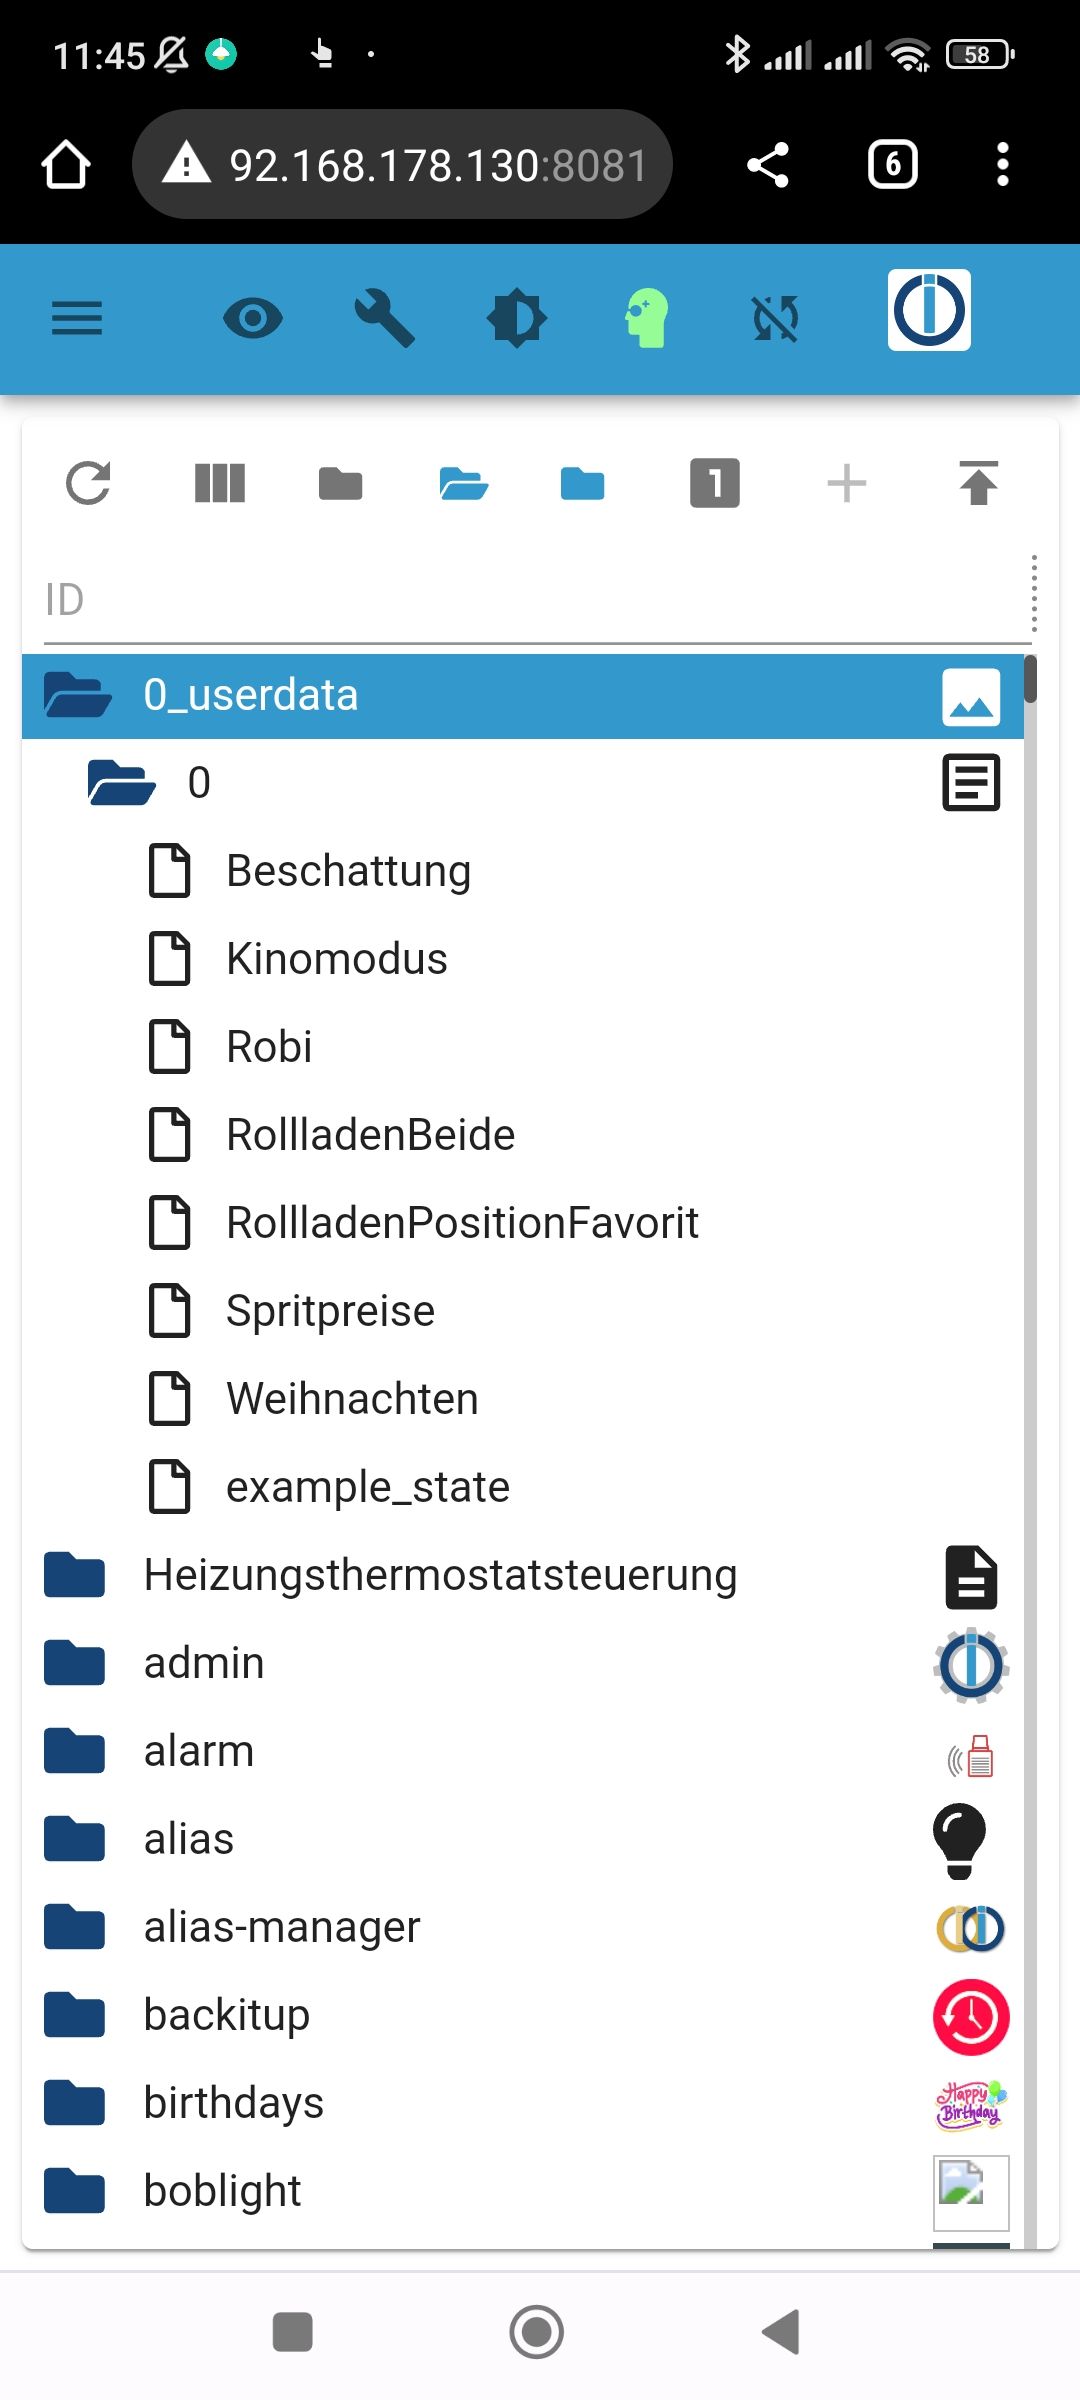Expand the alias-manager folder
This screenshot has height=2400, width=1080.
click(x=75, y=1927)
